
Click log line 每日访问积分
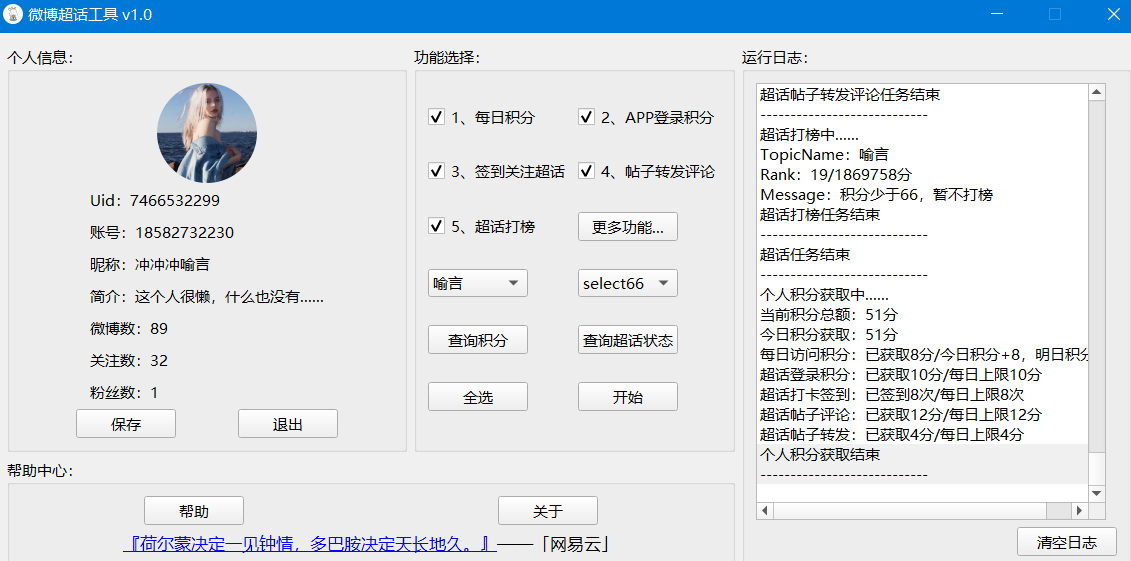tap(924, 355)
